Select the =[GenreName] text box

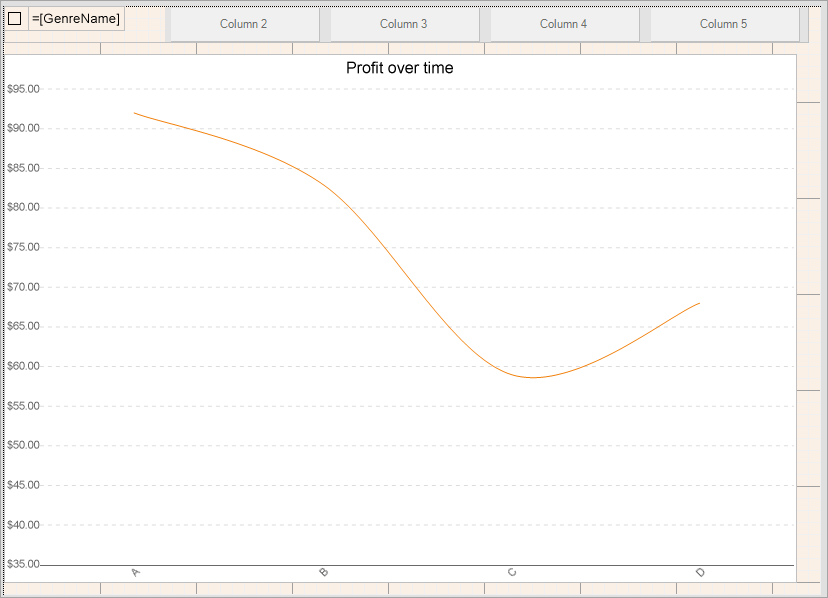(77, 18)
